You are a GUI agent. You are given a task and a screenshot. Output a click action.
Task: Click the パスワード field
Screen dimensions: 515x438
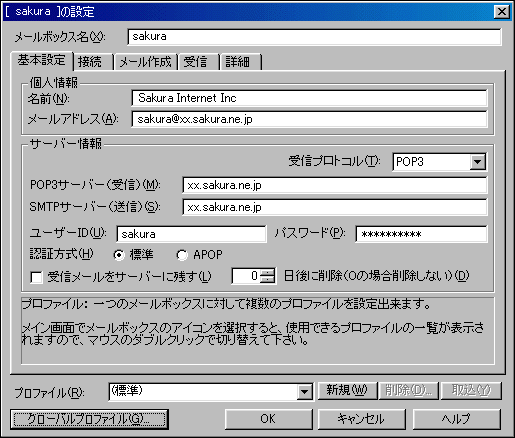tap(421, 234)
